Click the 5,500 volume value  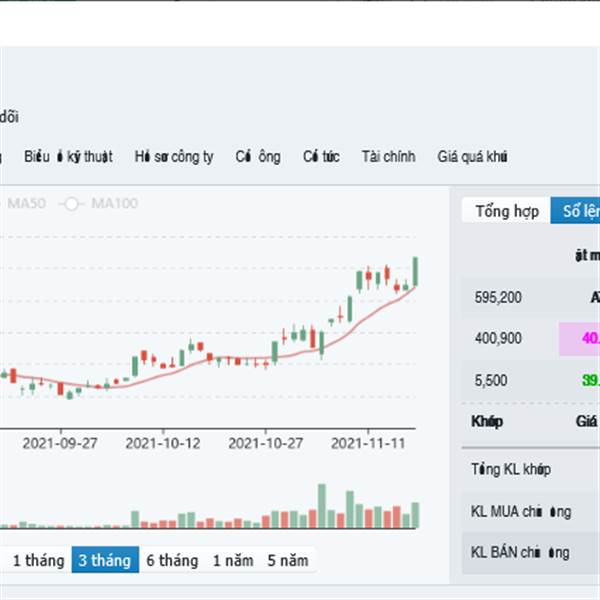point(491,380)
